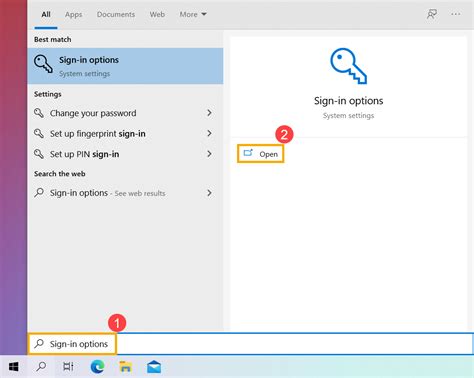Image resolution: width=474 pixels, height=378 pixels.
Task: Open Task View from the taskbar
Action: (x=68, y=367)
